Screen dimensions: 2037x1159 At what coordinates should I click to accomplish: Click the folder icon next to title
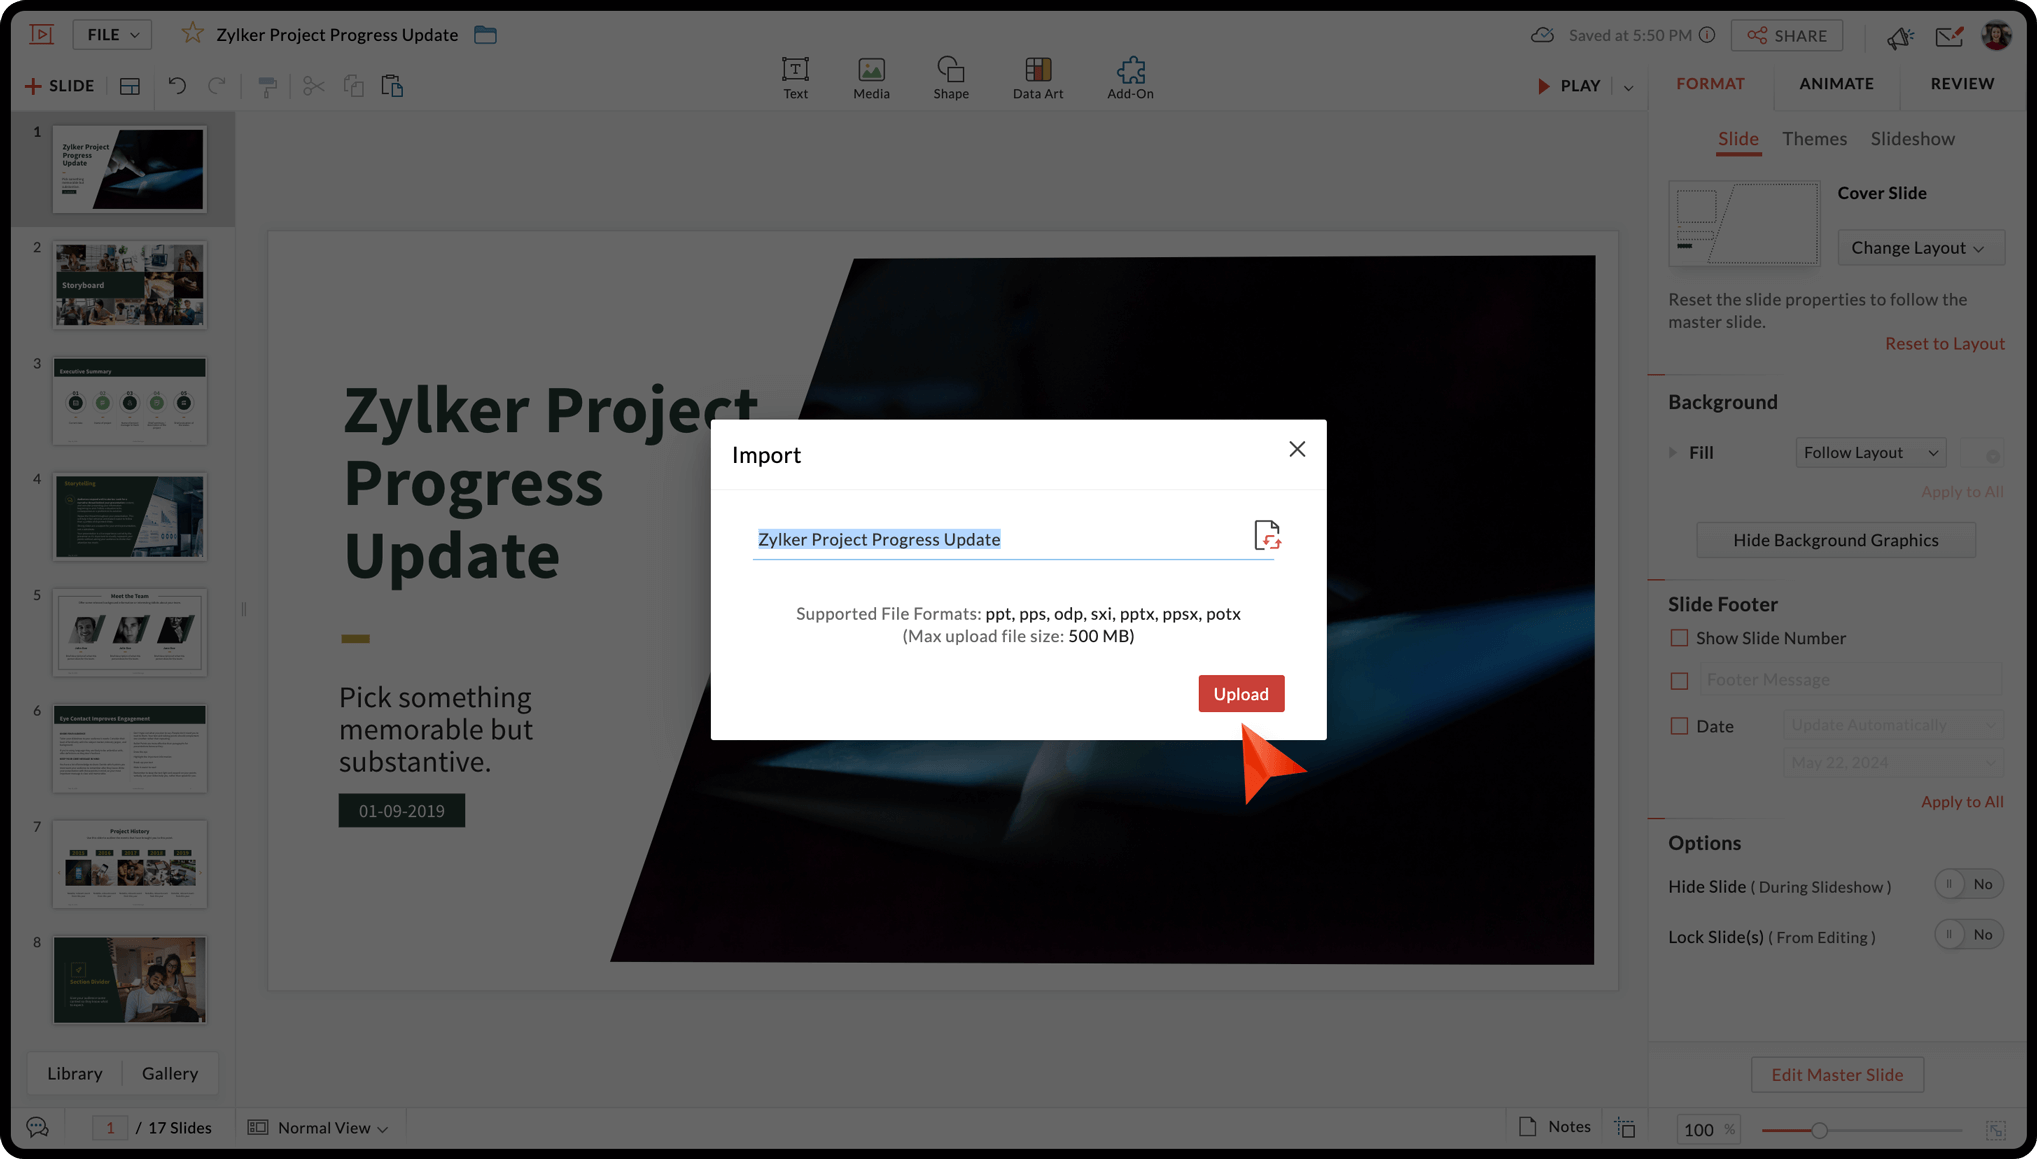[485, 35]
